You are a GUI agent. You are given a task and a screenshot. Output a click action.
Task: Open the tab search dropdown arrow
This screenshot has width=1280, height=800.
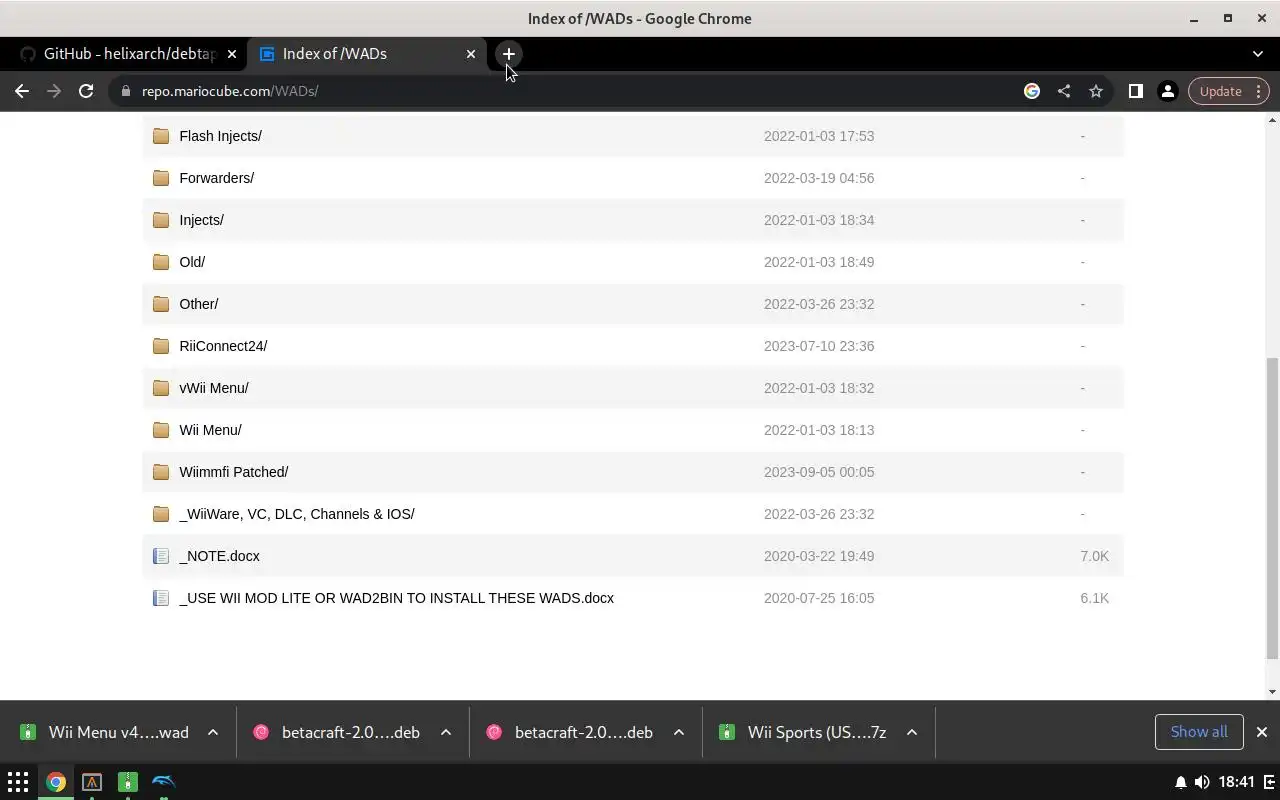1258,54
